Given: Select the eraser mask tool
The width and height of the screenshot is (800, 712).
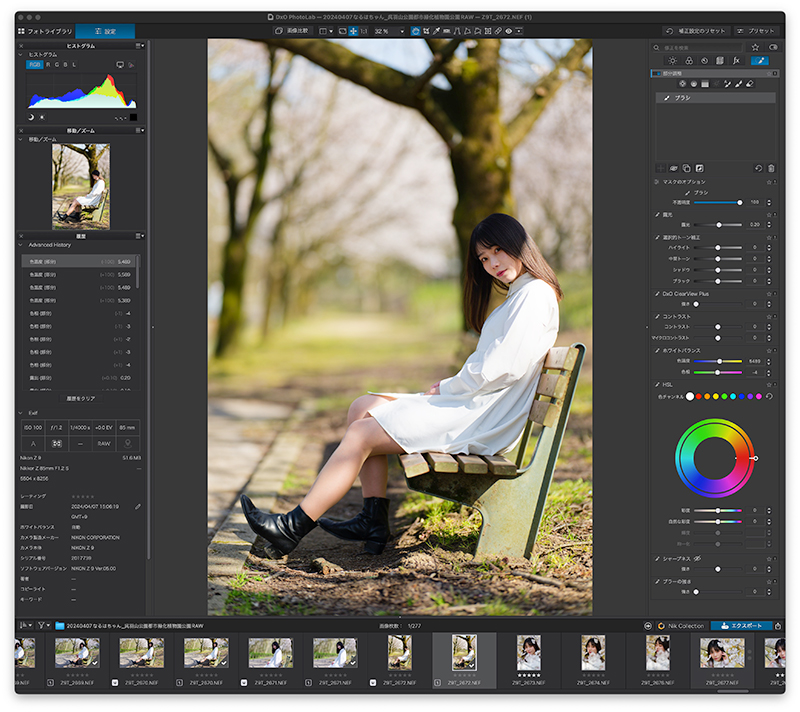Looking at the screenshot, I should [750, 84].
